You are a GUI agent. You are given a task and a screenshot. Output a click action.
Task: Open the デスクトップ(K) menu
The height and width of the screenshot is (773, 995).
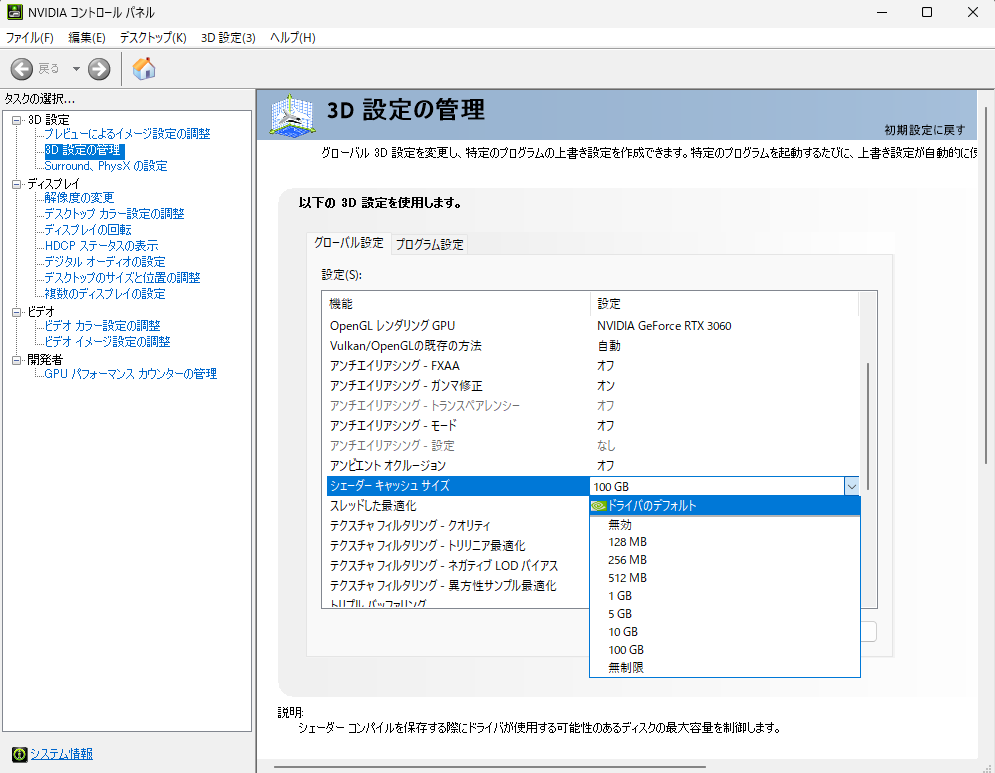pyautogui.click(x=153, y=37)
